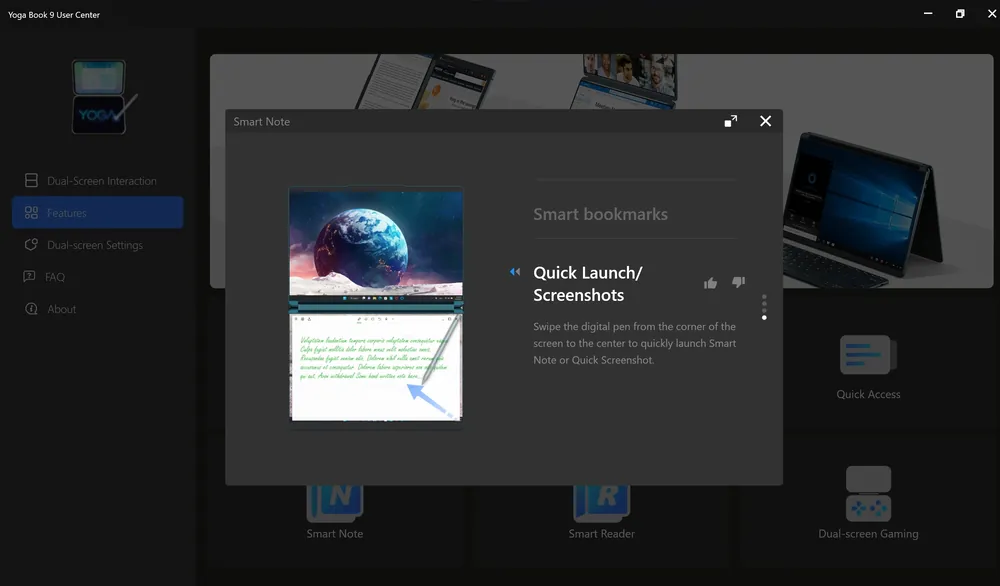This screenshot has width=1000, height=586.
Task: Expand the Smart Note dialog to fullscreen
Action: coord(731,121)
